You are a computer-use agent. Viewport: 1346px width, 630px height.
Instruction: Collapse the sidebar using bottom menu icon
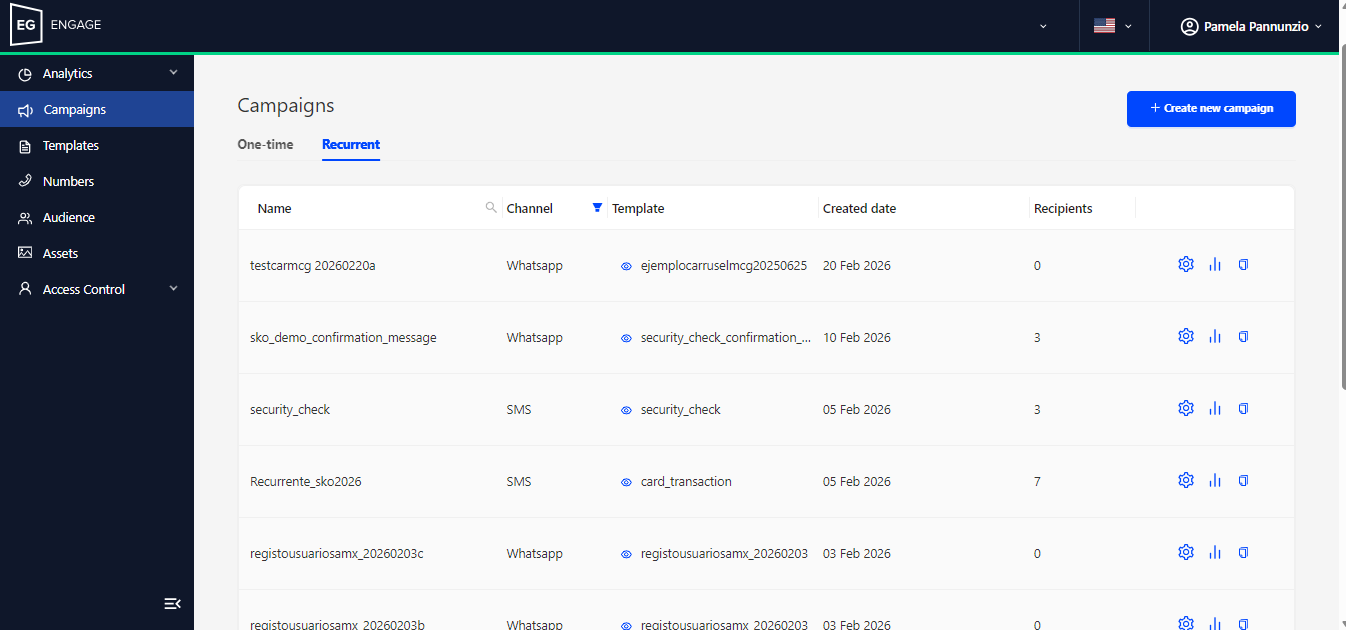pos(172,603)
